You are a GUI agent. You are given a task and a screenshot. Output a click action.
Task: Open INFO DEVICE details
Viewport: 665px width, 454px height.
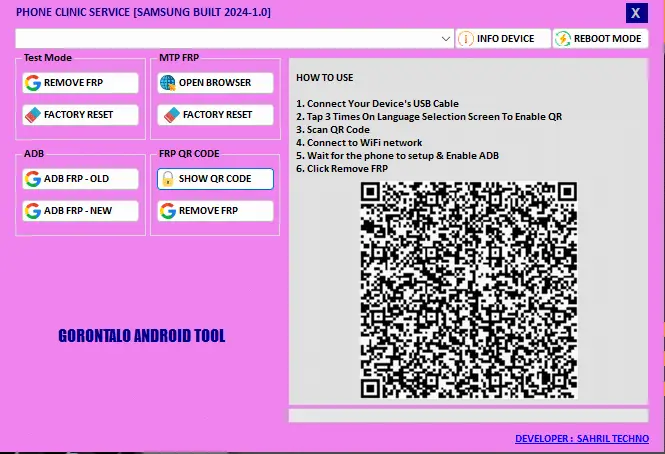(x=503, y=39)
